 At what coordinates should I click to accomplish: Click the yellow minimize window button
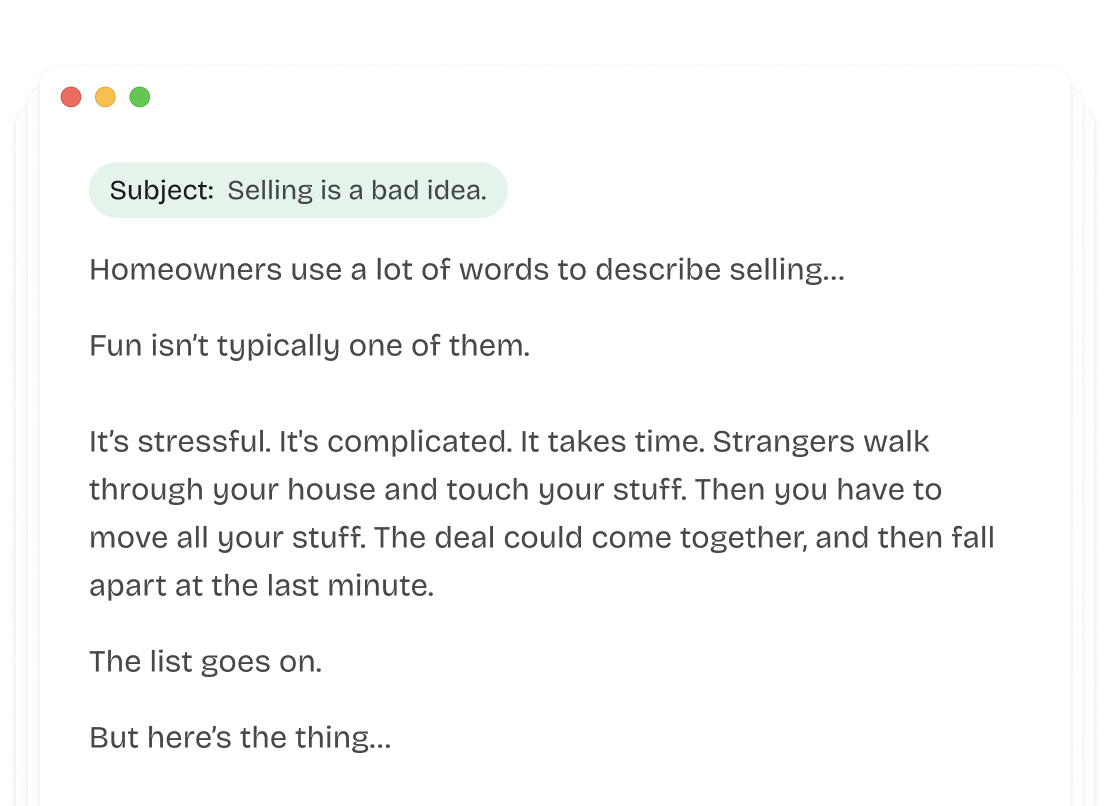point(105,97)
